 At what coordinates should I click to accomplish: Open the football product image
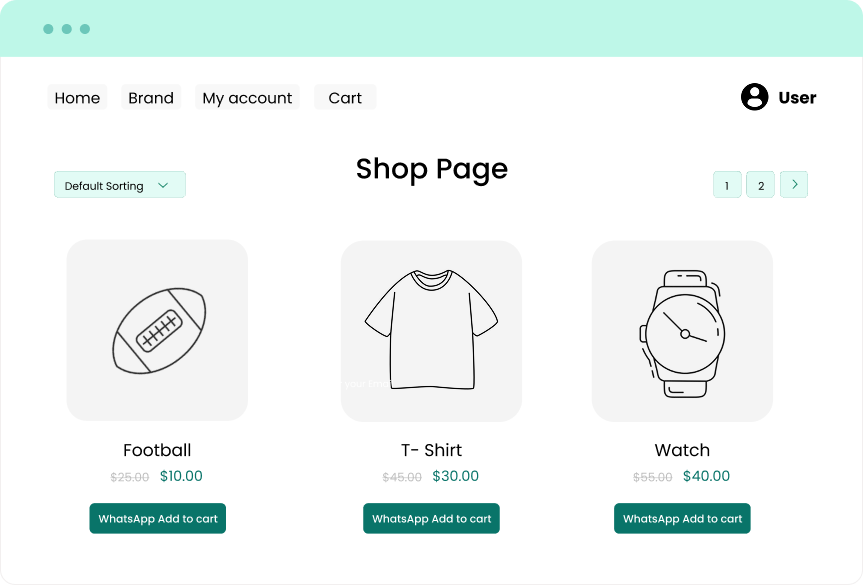[x=157, y=330]
